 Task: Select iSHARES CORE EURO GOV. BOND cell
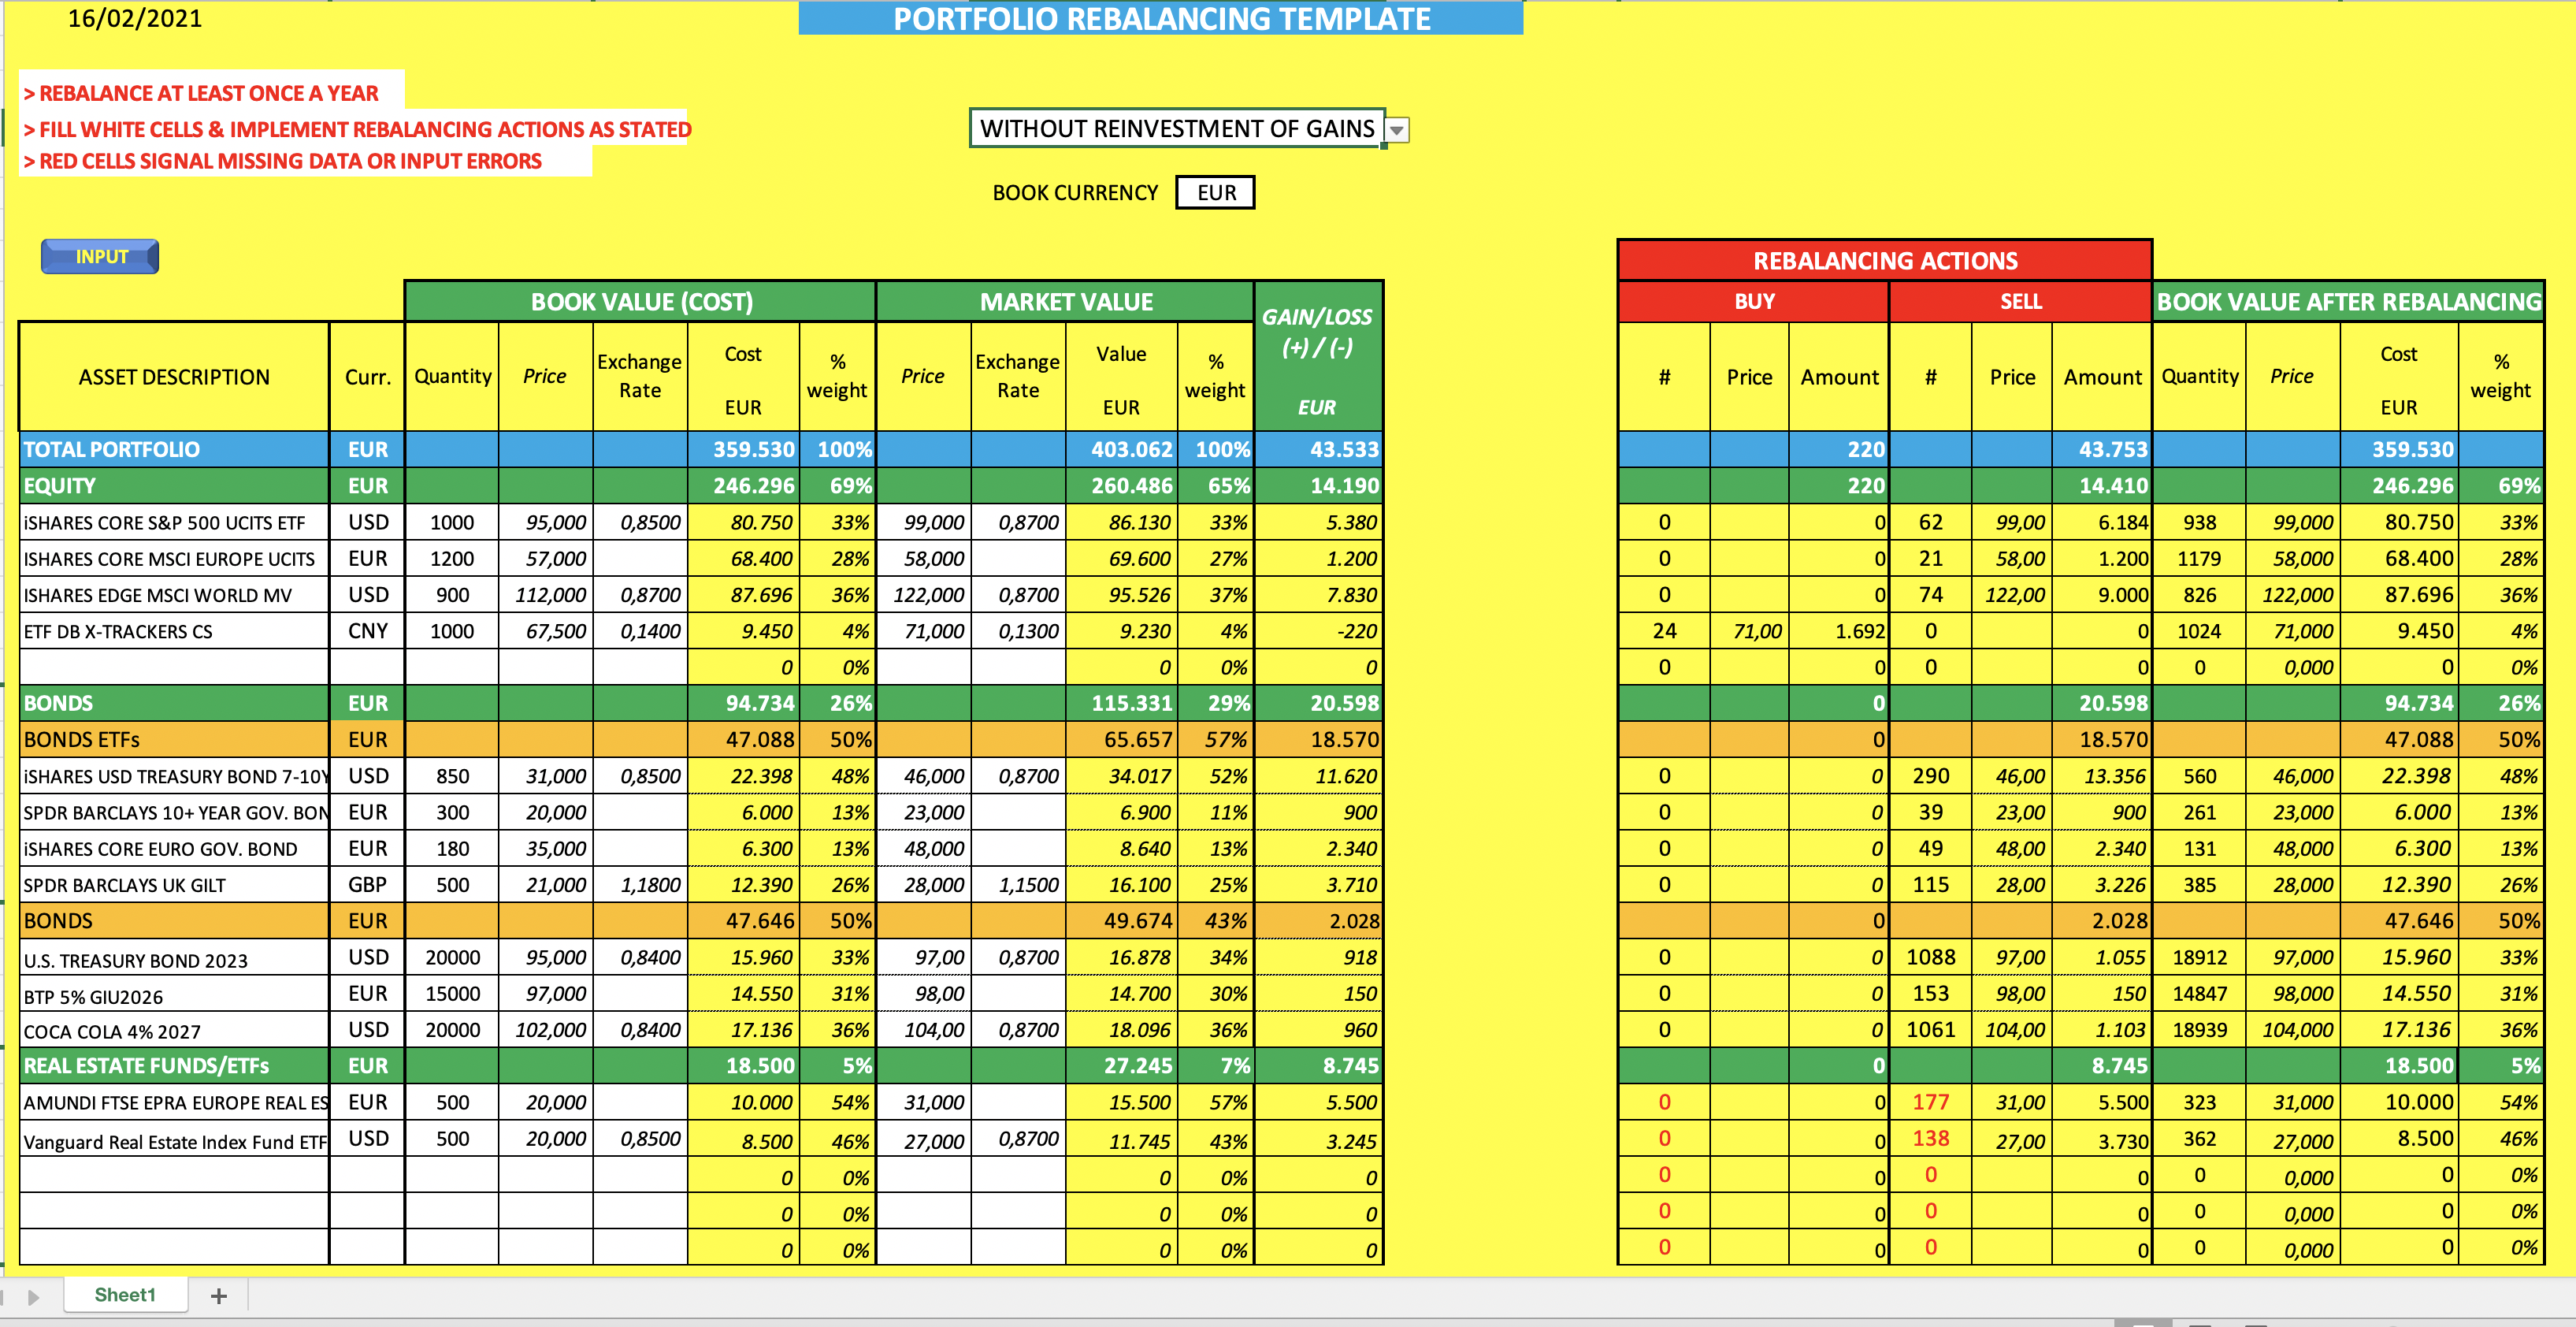pyautogui.click(x=175, y=849)
